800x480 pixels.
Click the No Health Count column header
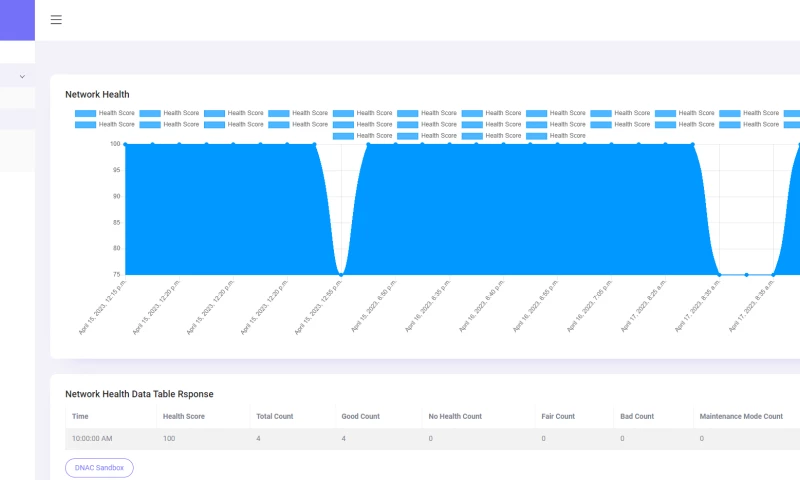pos(455,416)
